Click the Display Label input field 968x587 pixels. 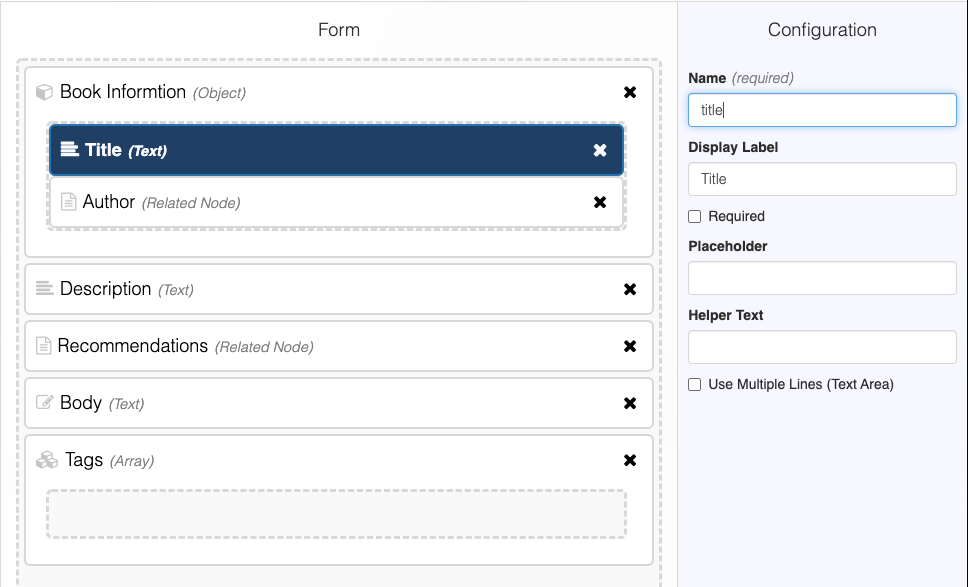tap(822, 179)
